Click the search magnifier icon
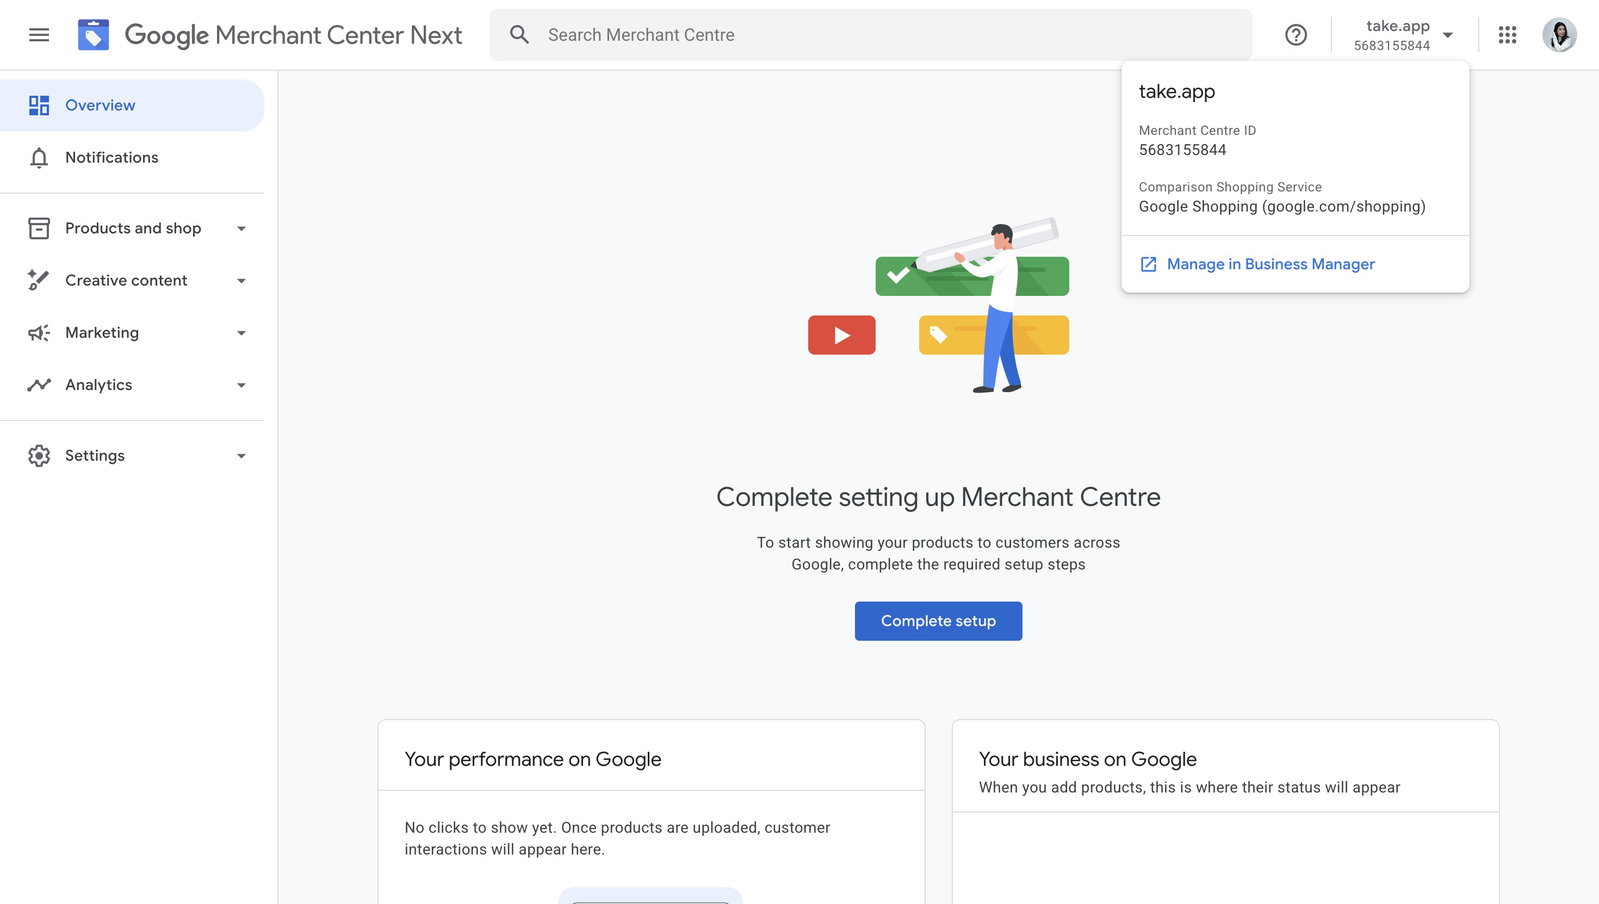The image size is (1599, 904). click(519, 35)
